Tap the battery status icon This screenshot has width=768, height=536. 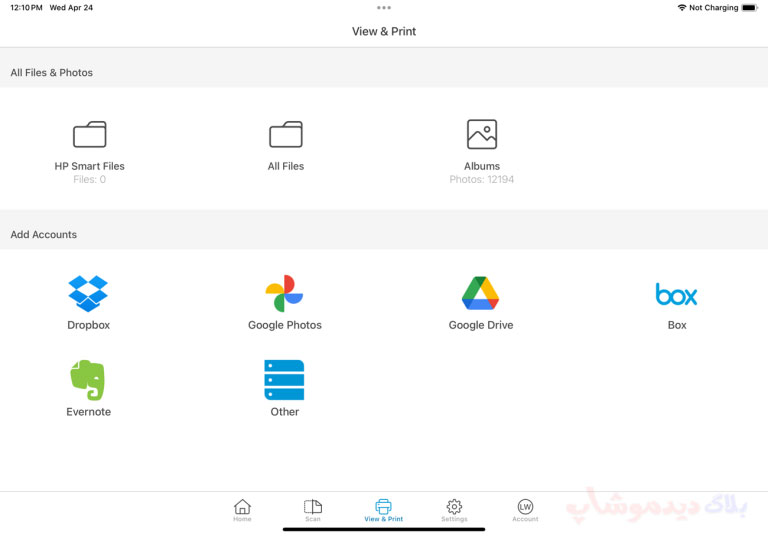coord(749,8)
